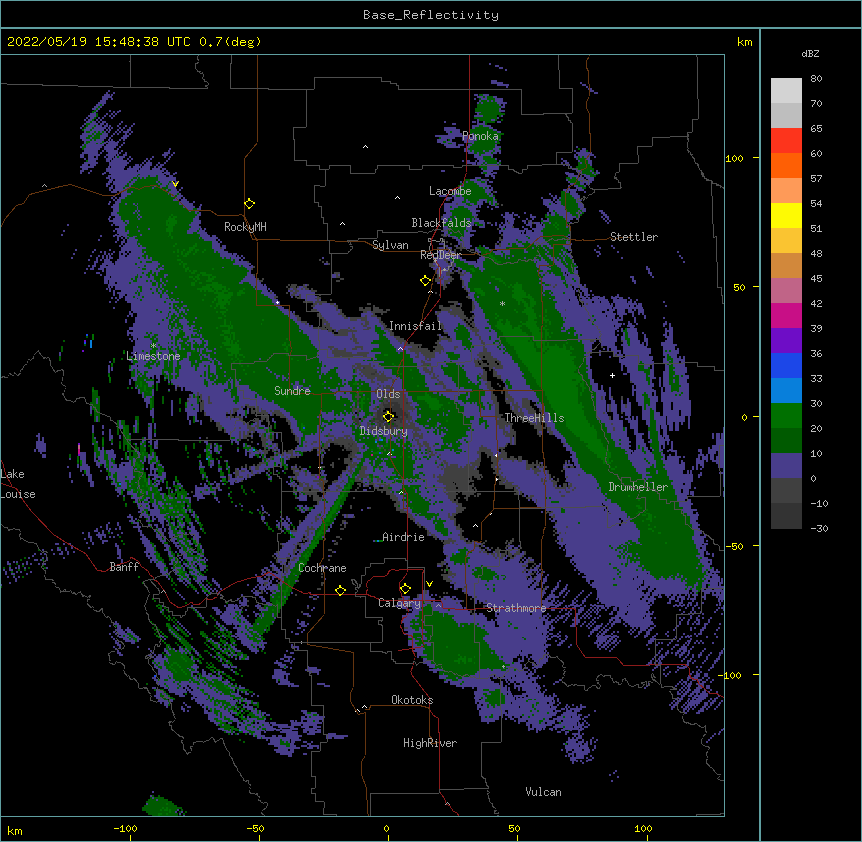Click the asterisk marker above Limestone
This screenshot has width=862, height=842.
pyautogui.click(x=153, y=346)
